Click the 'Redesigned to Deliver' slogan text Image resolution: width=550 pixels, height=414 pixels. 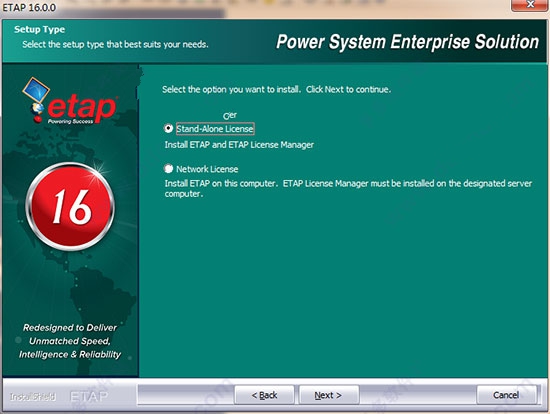pyautogui.click(x=70, y=327)
